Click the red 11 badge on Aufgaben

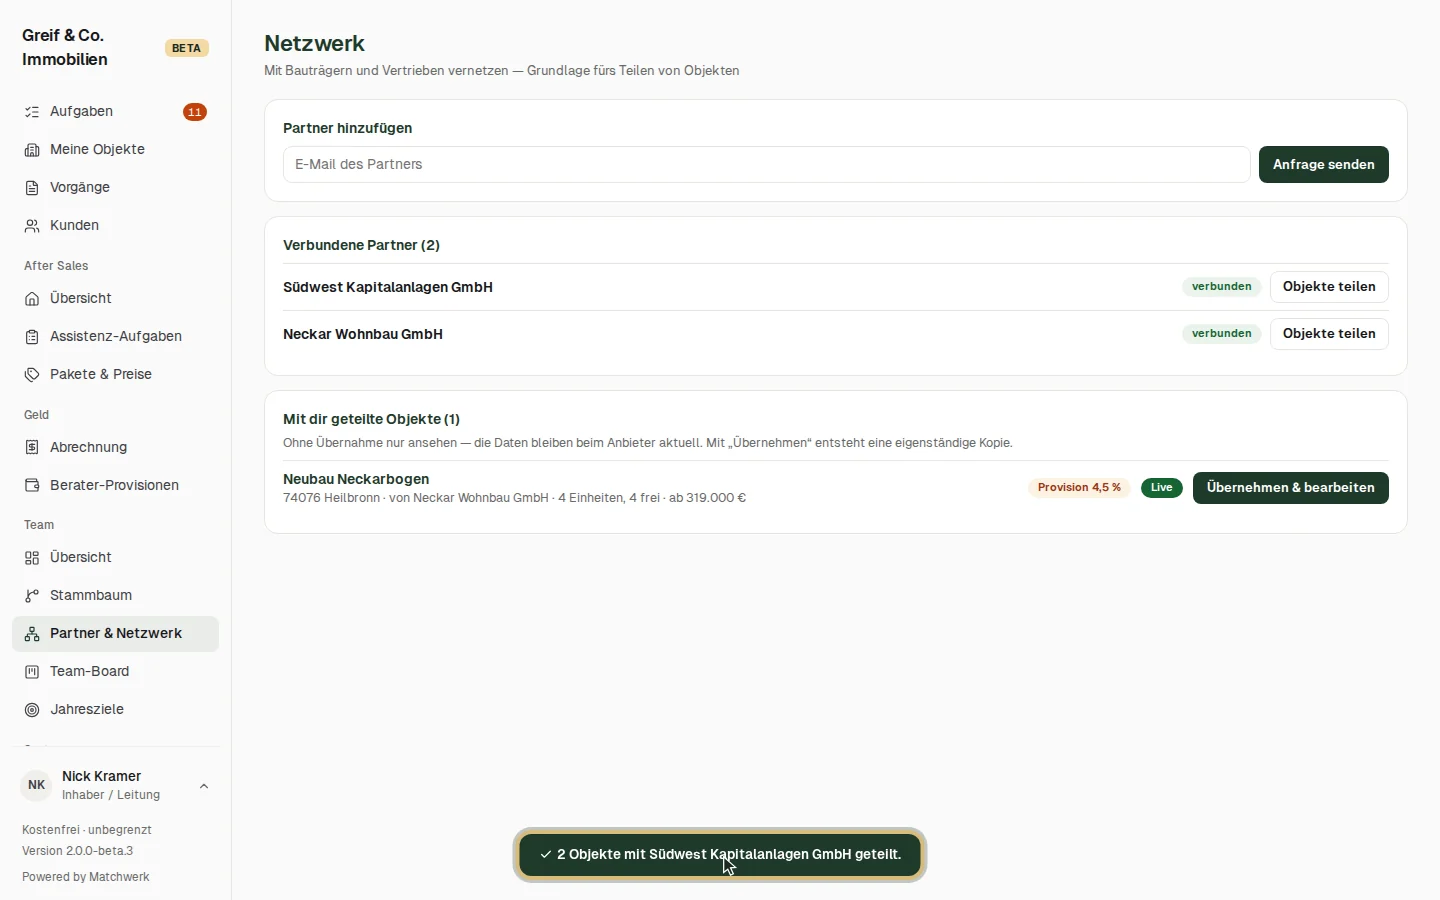point(195,112)
